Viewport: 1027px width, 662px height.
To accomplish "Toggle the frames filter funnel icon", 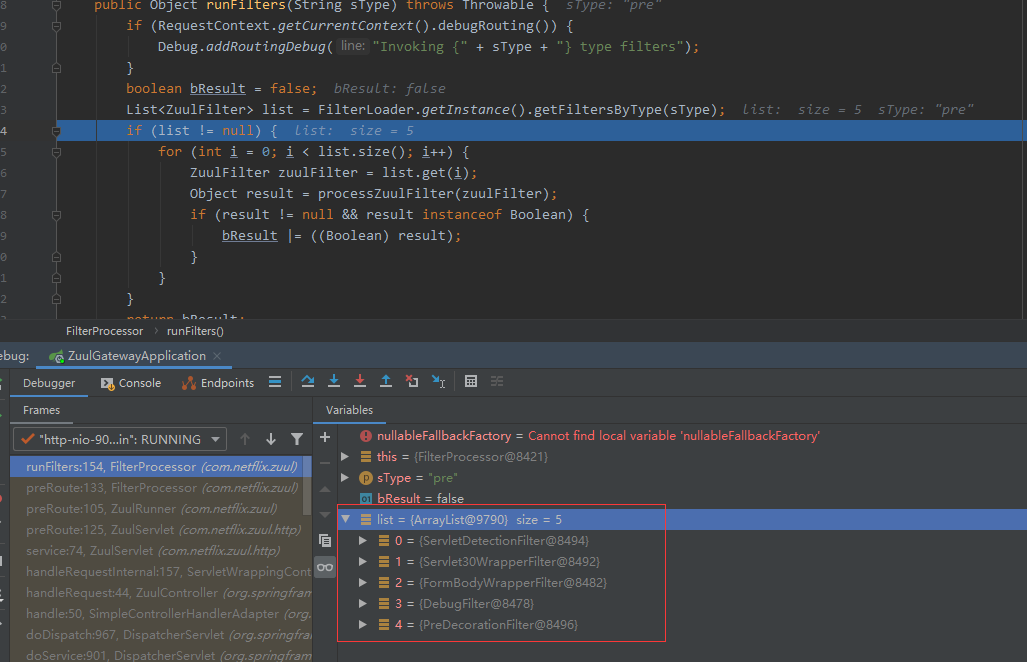I will click(297, 439).
